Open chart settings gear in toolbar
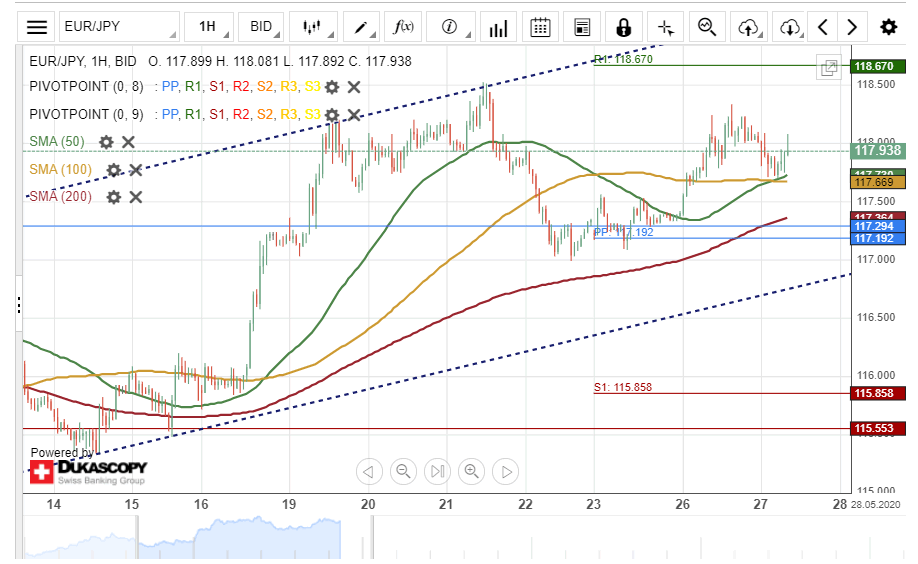 pyautogui.click(x=888, y=27)
